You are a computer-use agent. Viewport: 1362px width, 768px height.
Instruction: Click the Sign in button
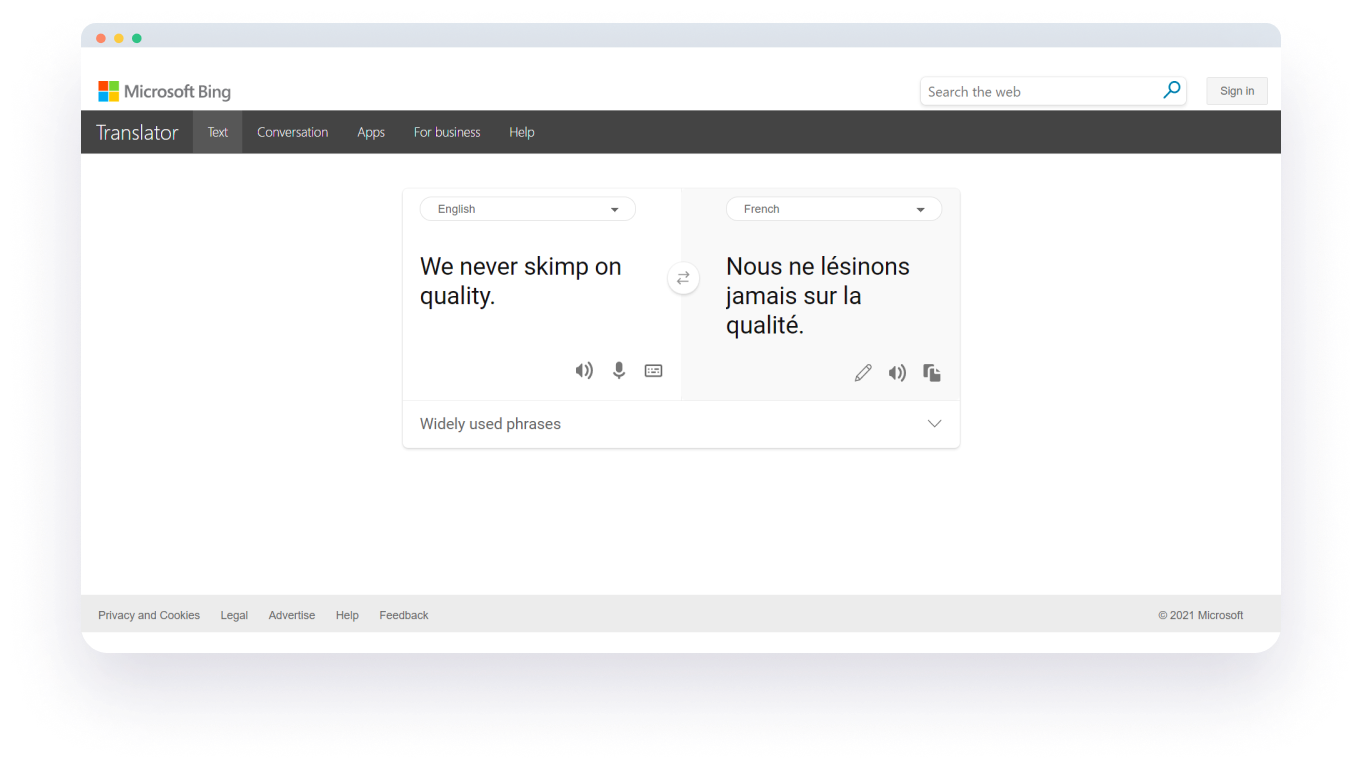pos(1236,90)
